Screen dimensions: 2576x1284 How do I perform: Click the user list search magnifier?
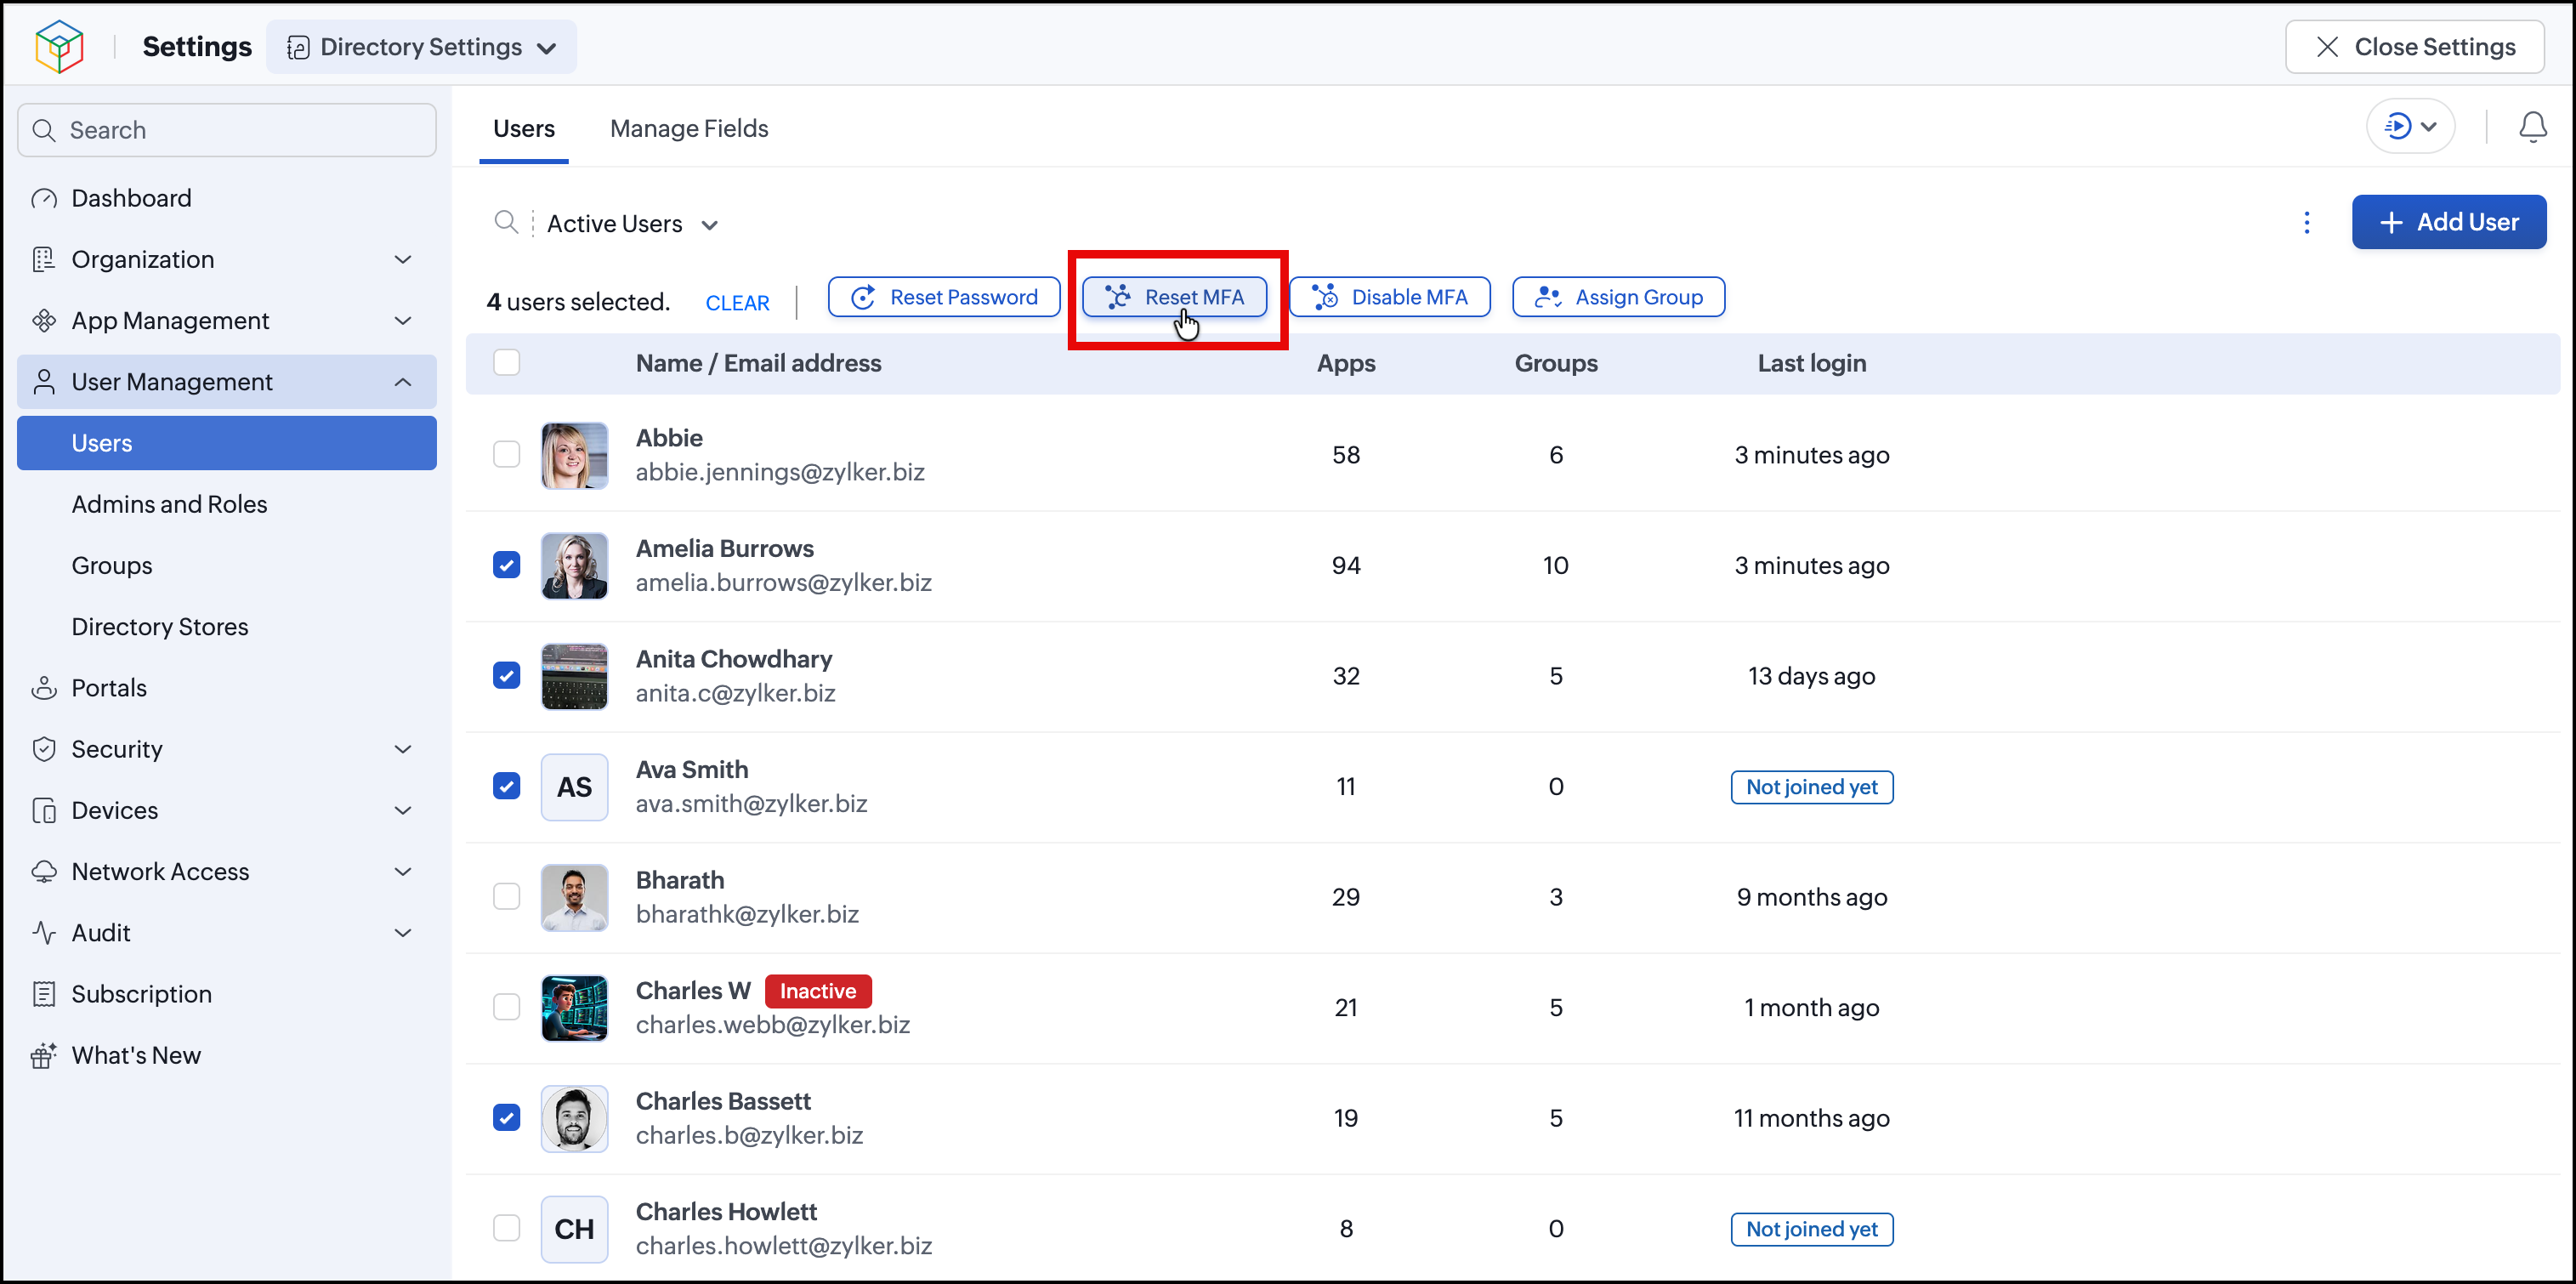tap(506, 222)
